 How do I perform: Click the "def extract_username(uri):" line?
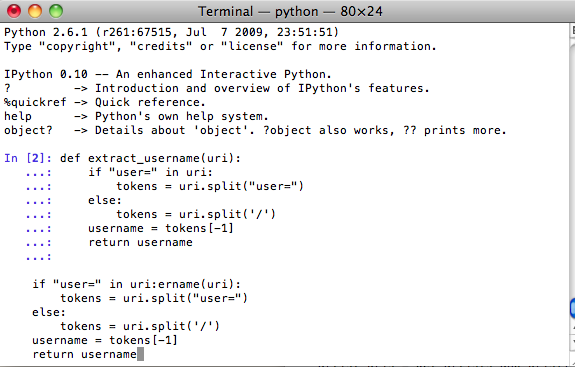tap(150, 158)
